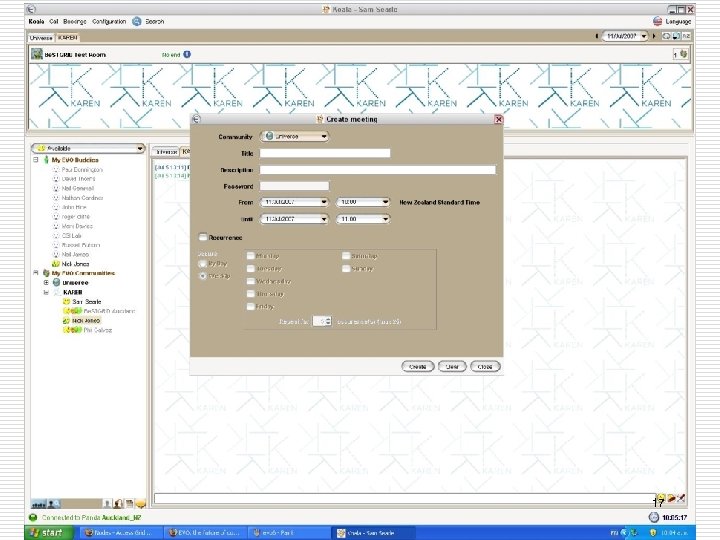Screen dimensions: 720x540
Task: Select the By Day radio button
Action: (x=202, y=264)
